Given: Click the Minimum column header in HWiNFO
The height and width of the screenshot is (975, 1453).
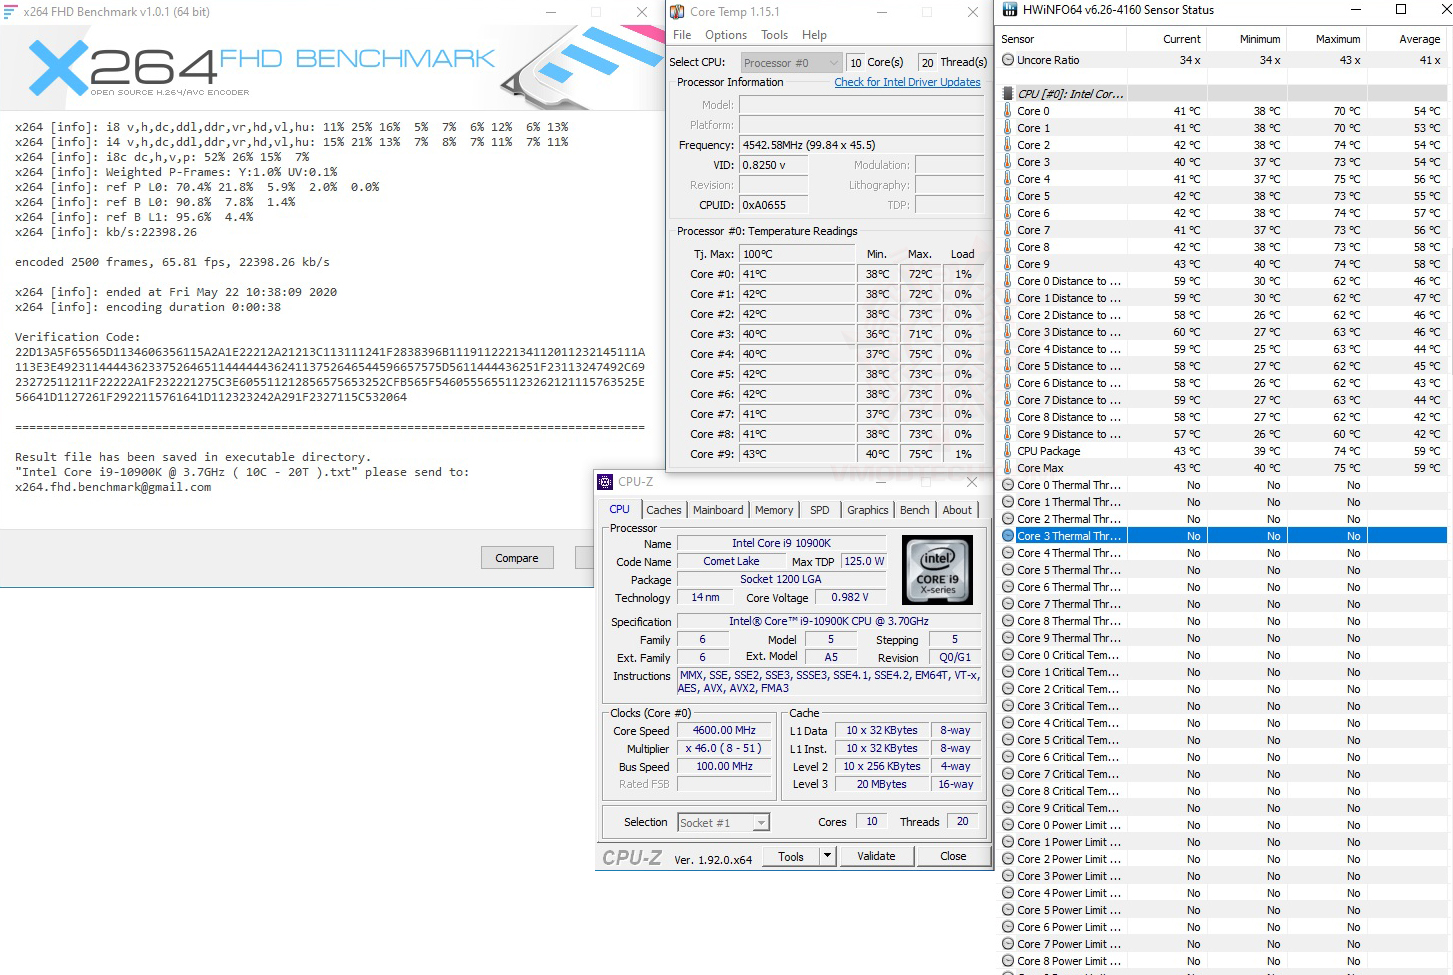Looking at the screenshot, I should pos(1246,39).
